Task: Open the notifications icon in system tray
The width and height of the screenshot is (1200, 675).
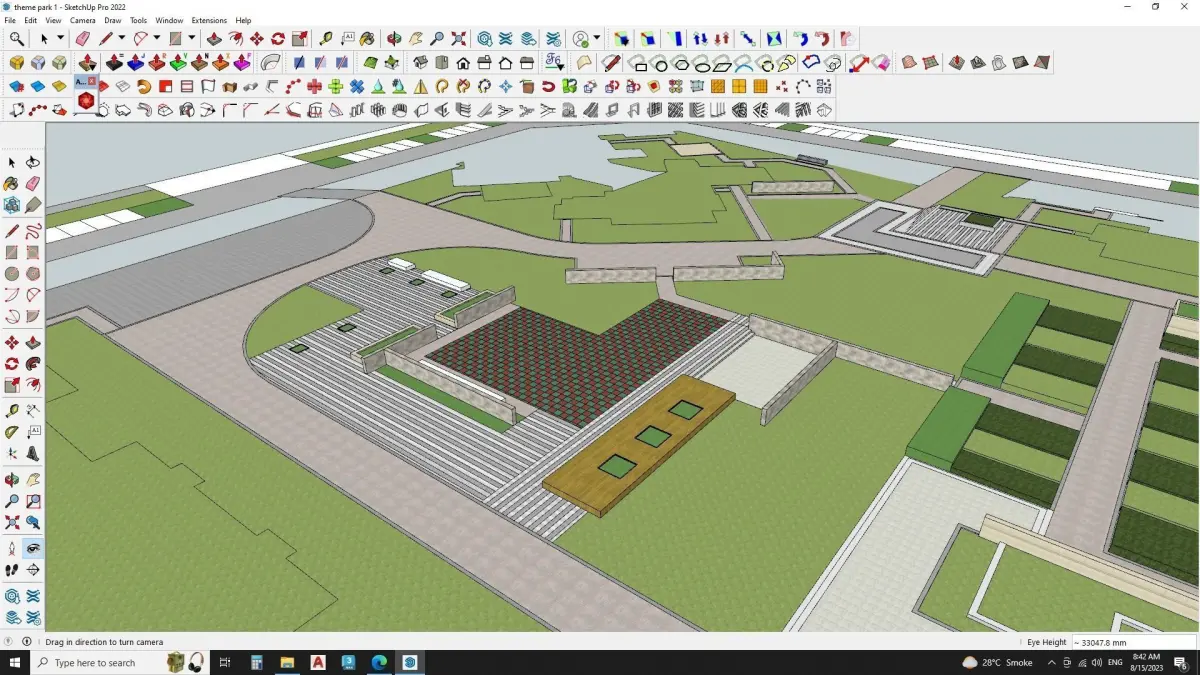Action: point(1181,663)
